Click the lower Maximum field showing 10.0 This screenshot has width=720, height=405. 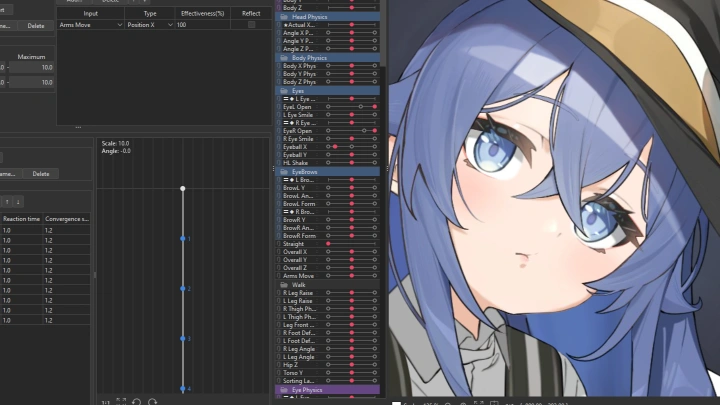point(31,83)
